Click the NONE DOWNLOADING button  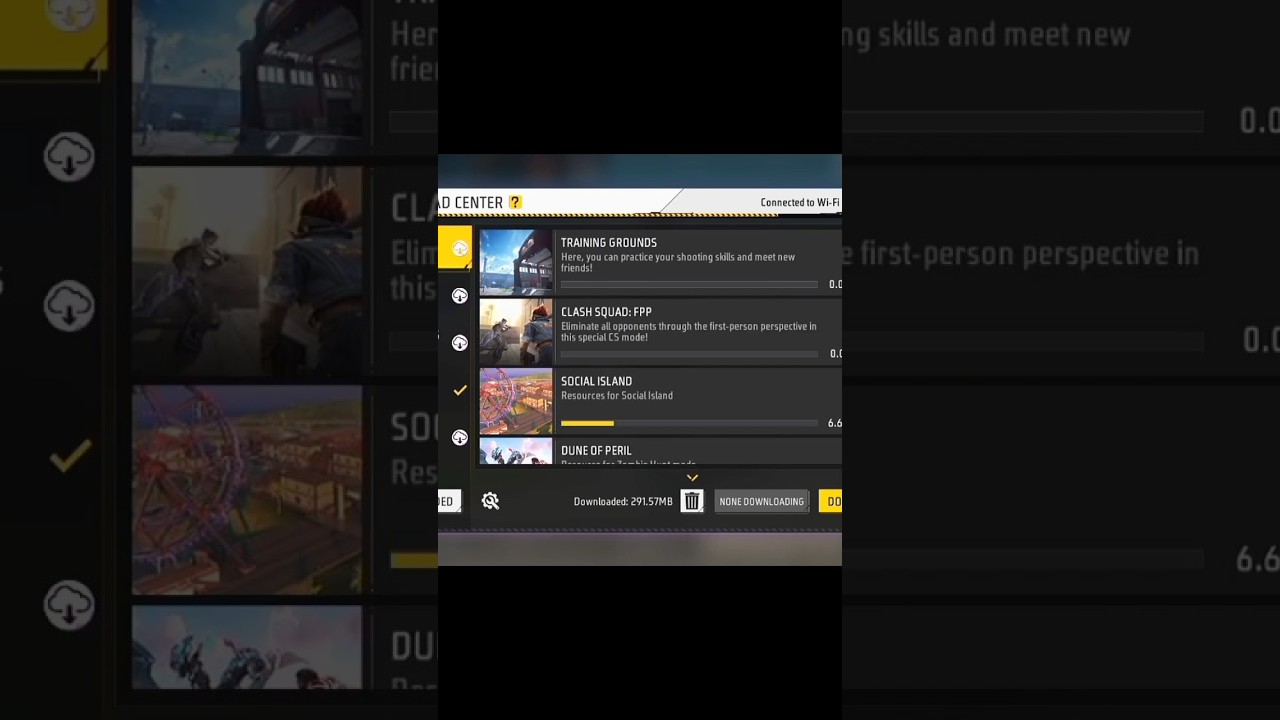click(x=761, y=501)
